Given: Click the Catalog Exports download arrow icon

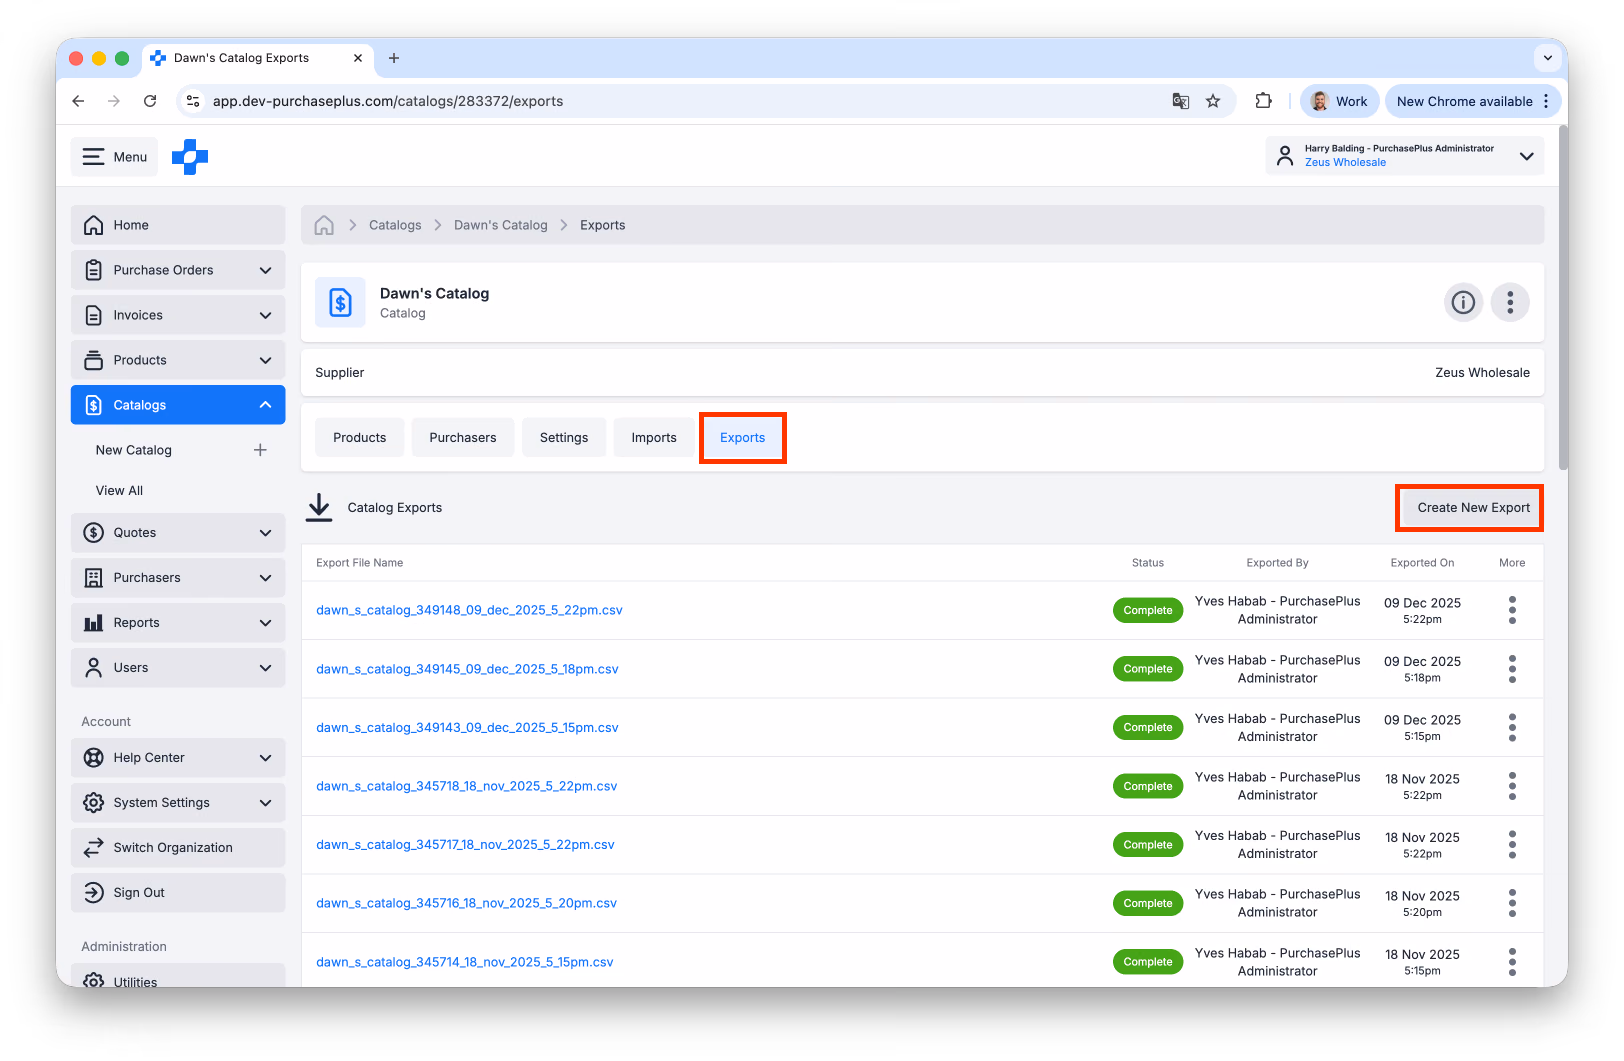Looking at the screenshot, I should pos(319,507).
